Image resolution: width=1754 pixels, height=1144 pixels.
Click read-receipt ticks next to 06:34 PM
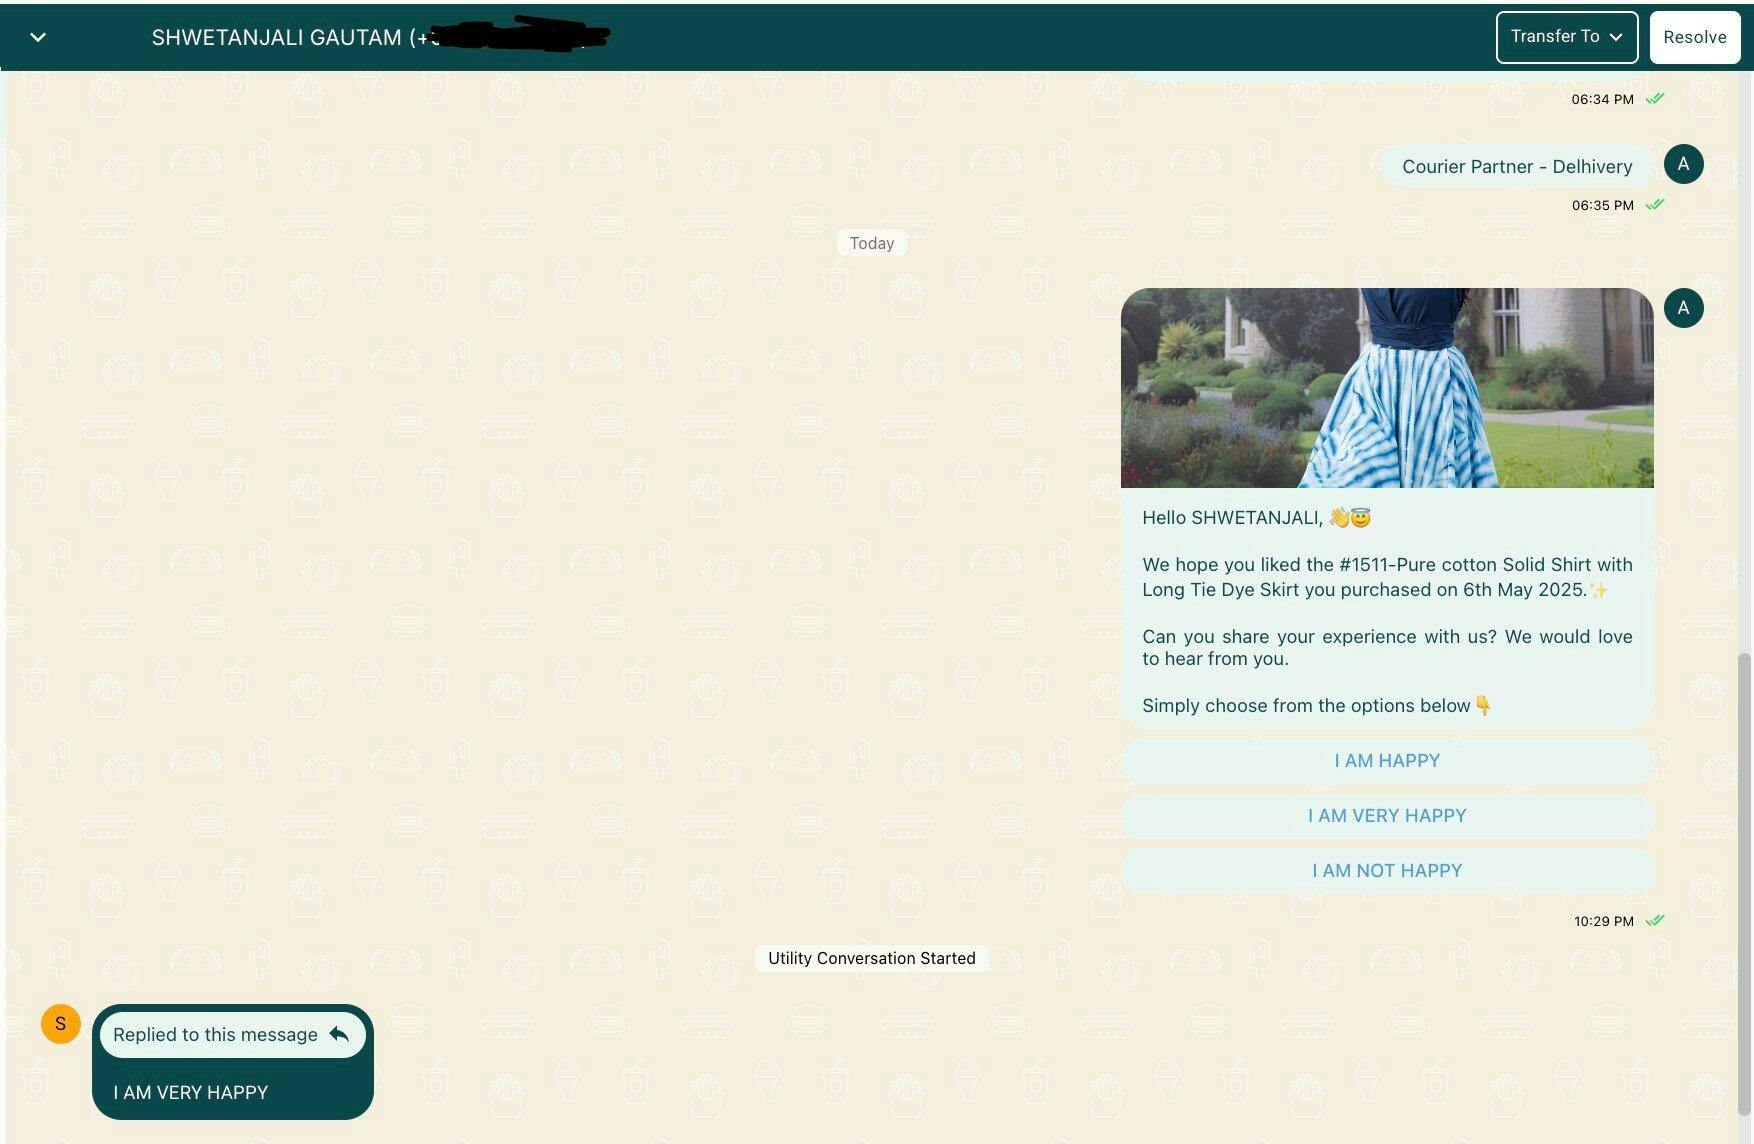coord(1655,99)
